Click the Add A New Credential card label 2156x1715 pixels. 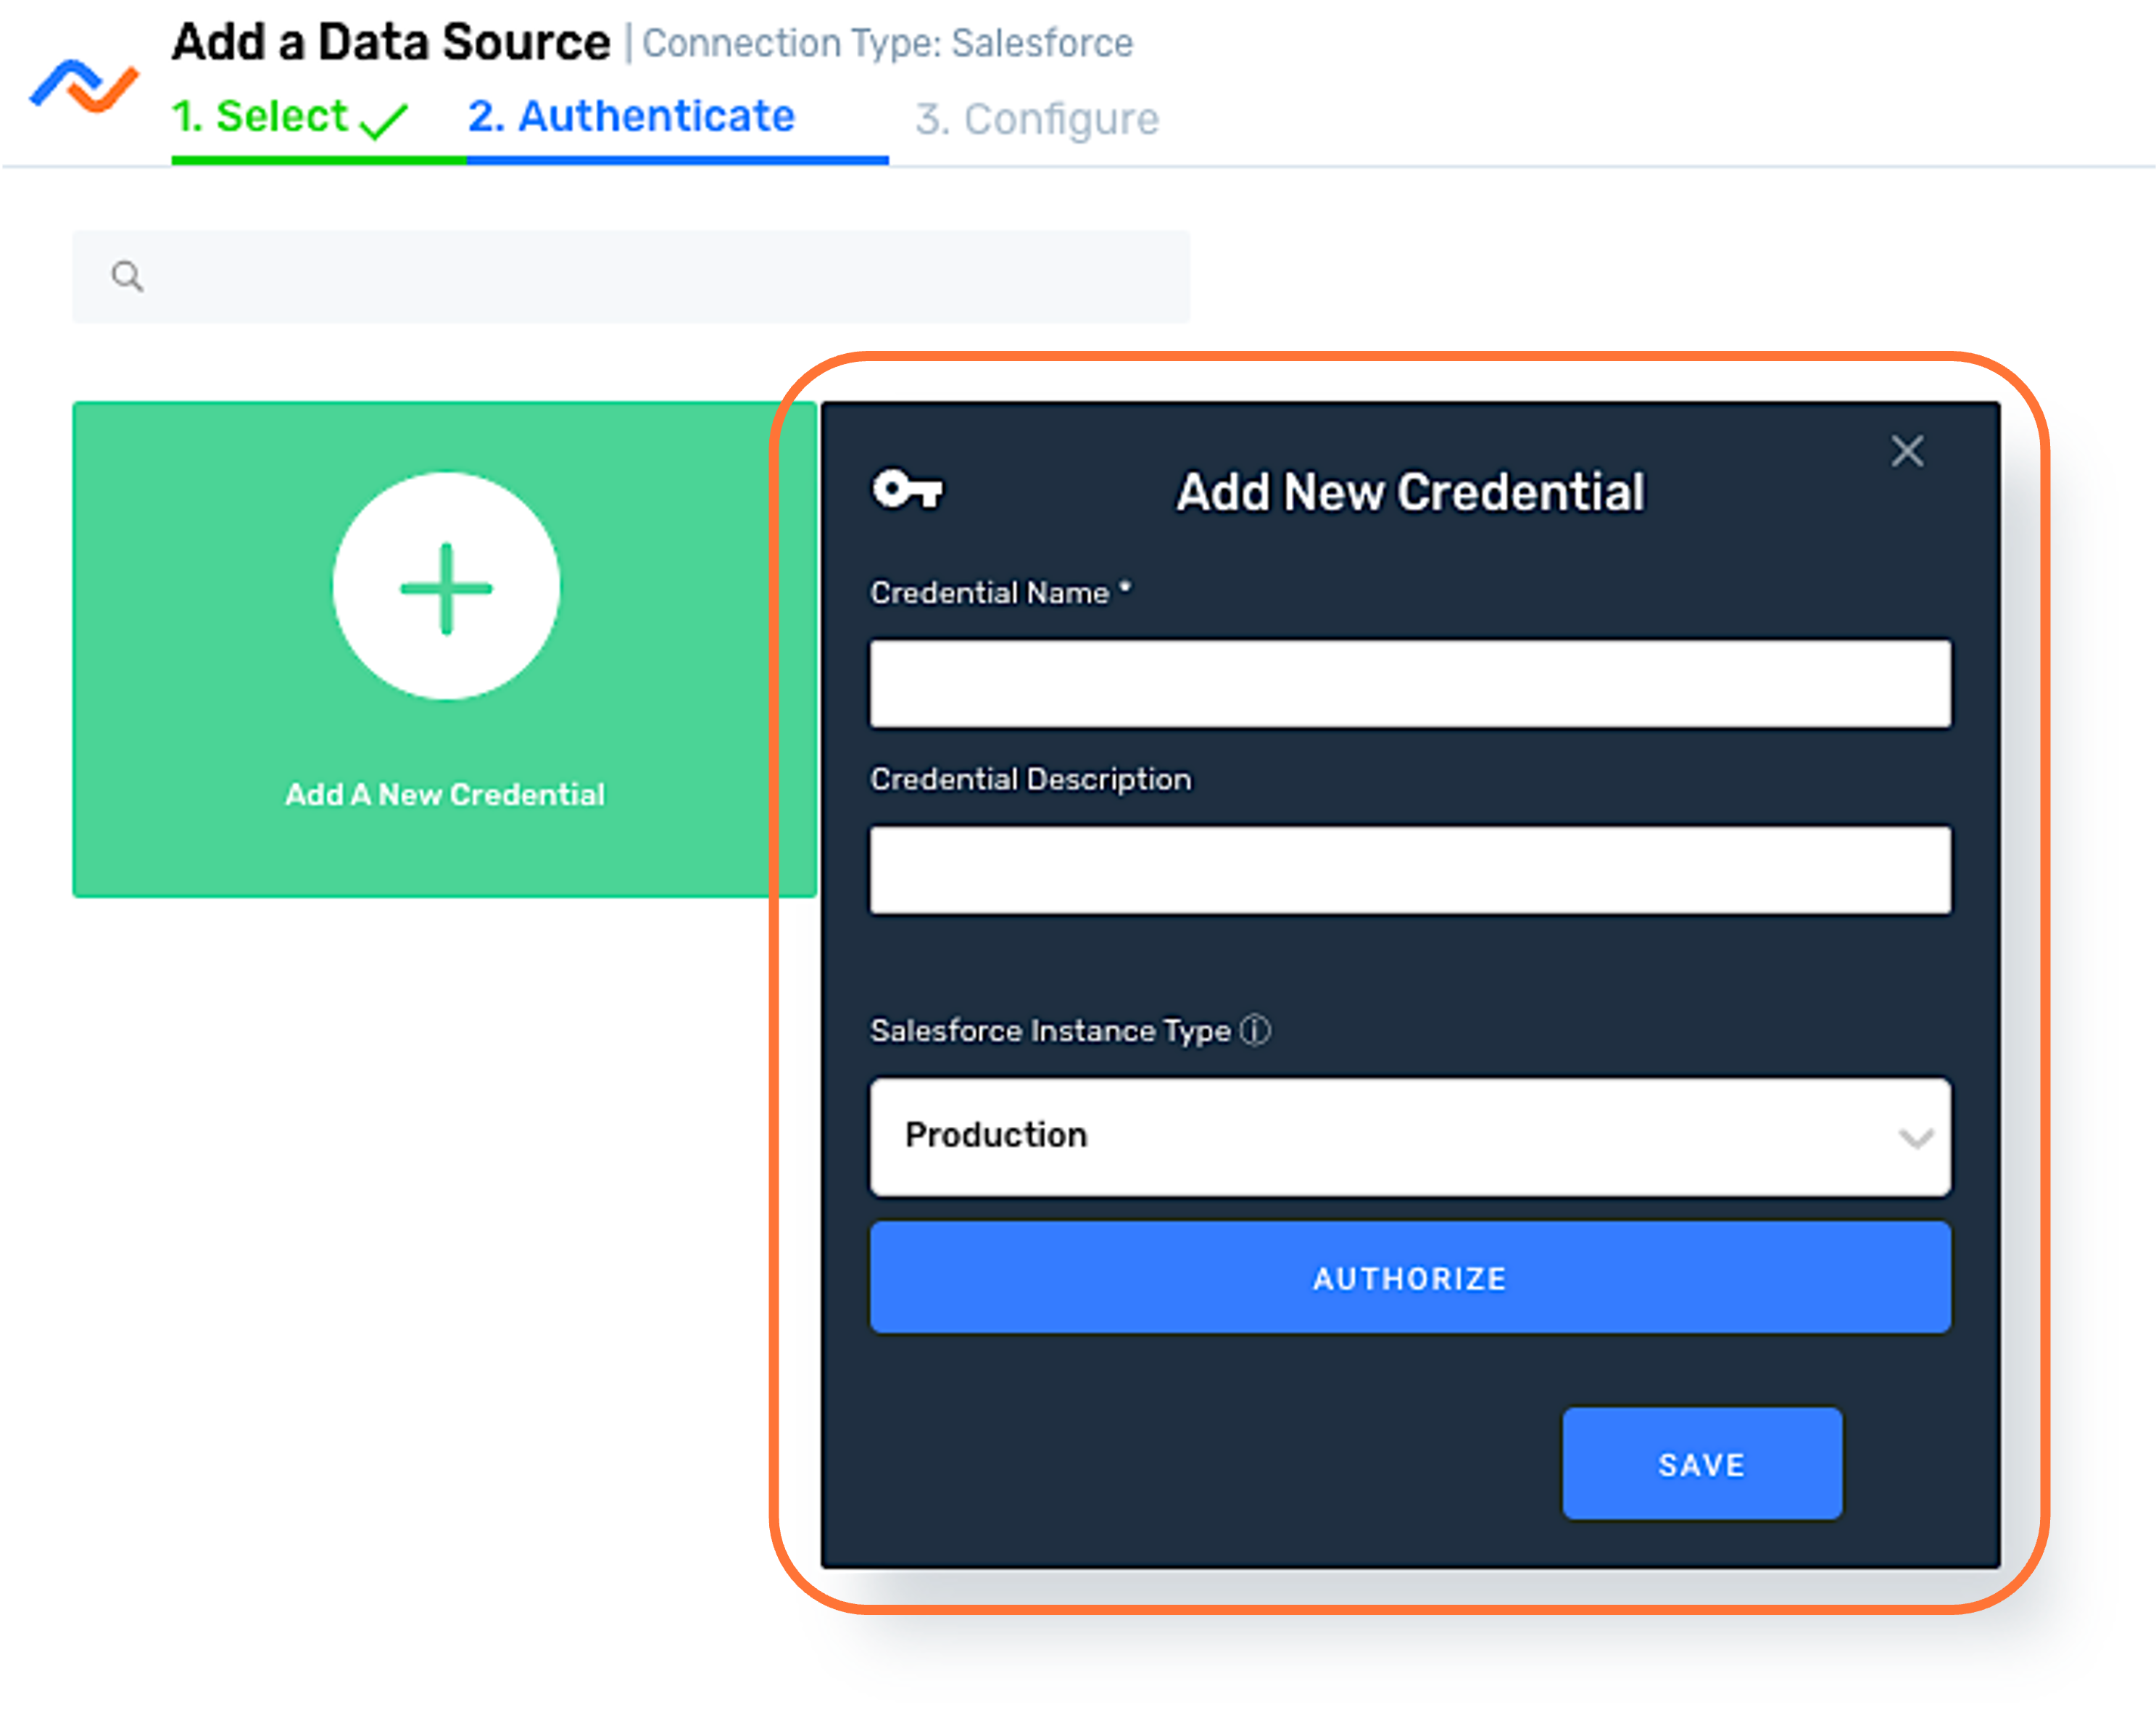[445, 794]
